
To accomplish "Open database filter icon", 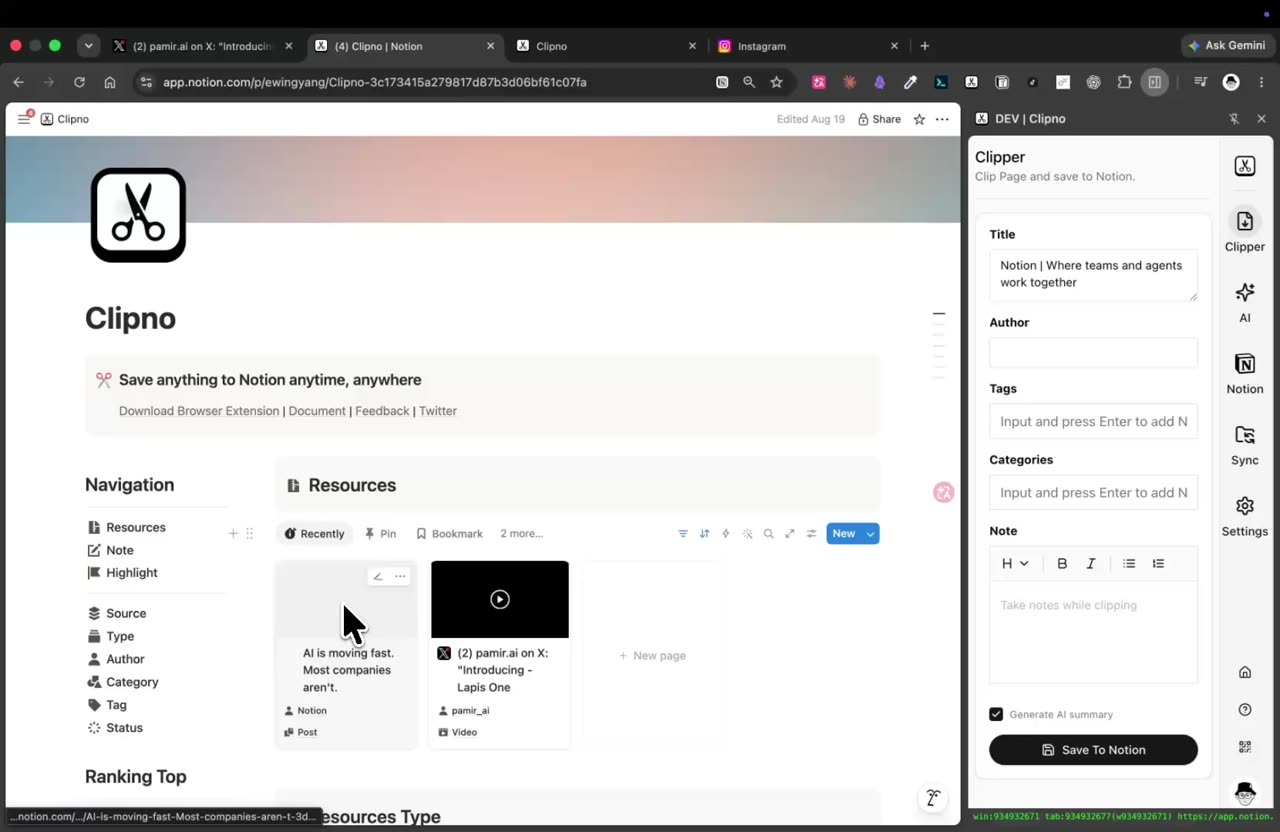I will (683, 534).
